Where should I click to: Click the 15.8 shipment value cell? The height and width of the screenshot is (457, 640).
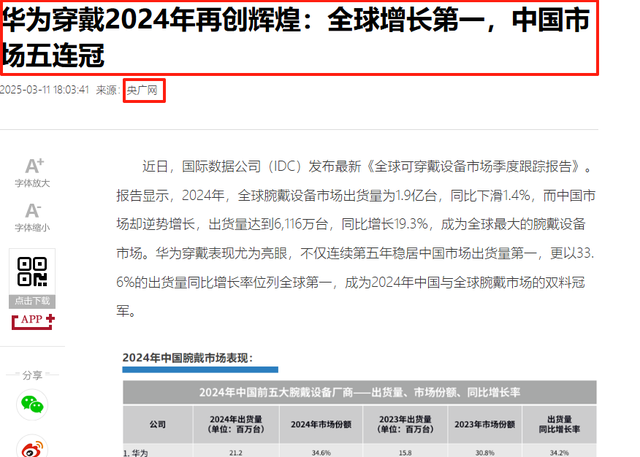pyautogui.click(x=405, y=452)
